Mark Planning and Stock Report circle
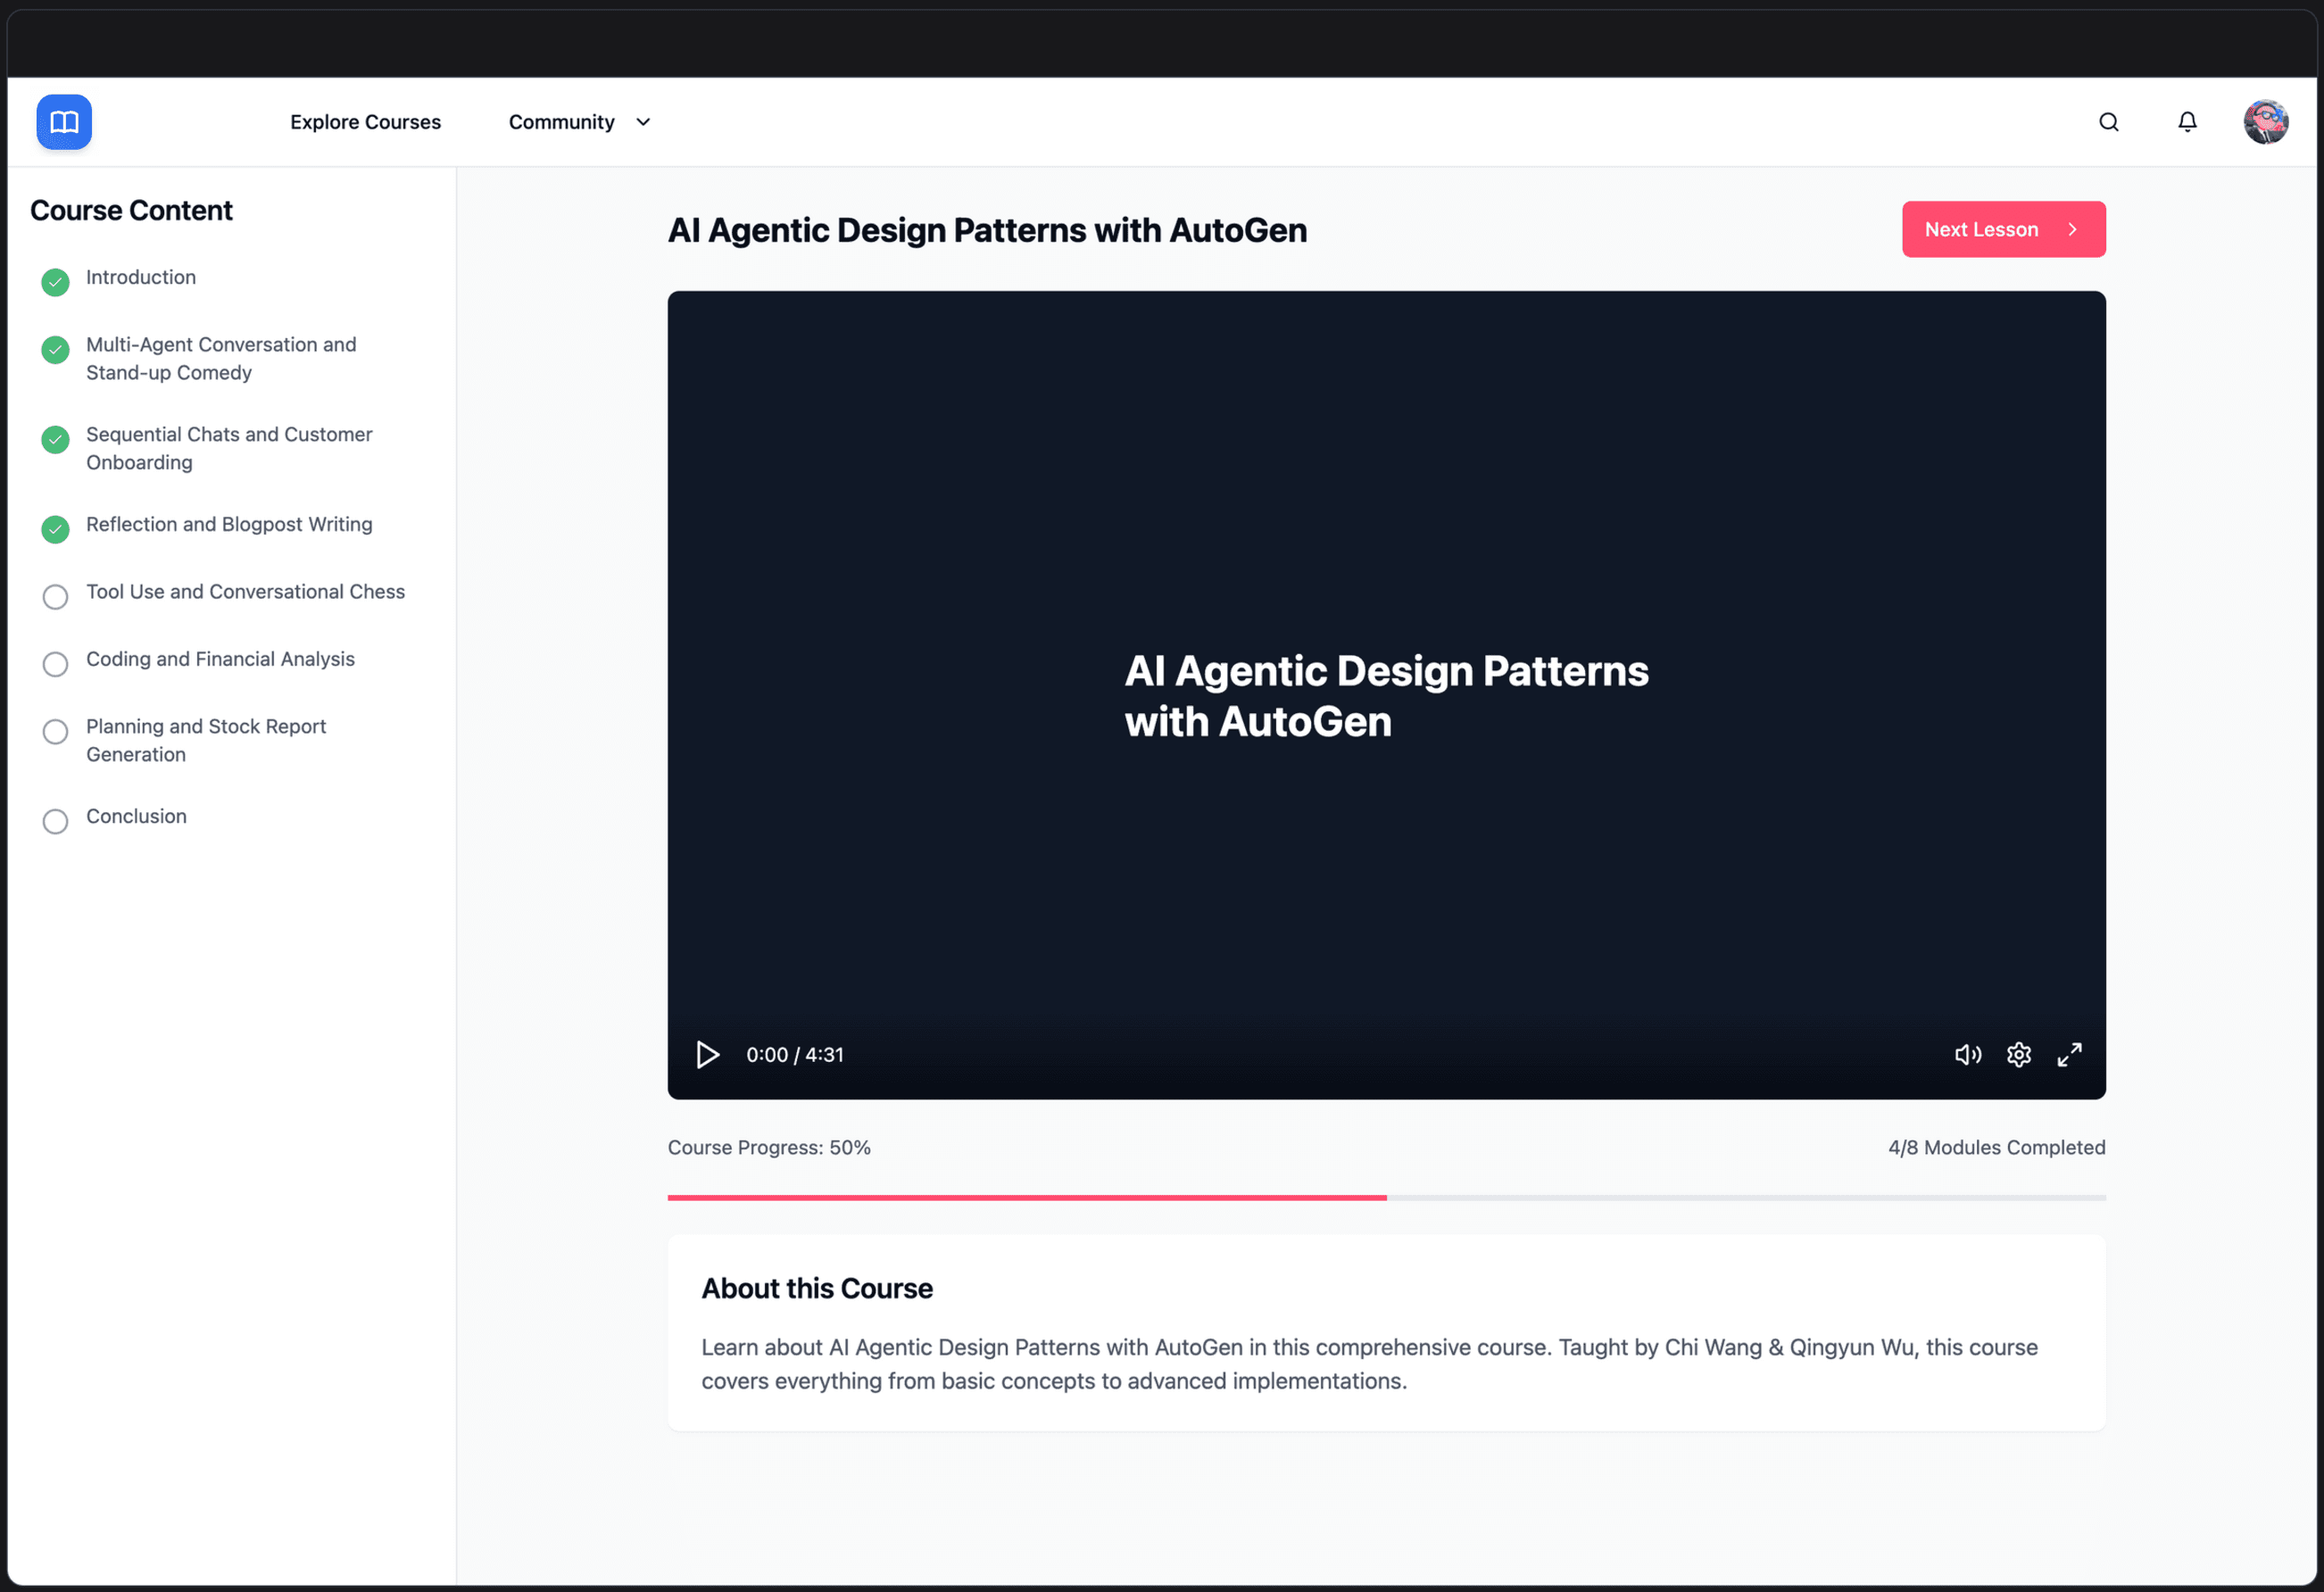 point(56,732)
